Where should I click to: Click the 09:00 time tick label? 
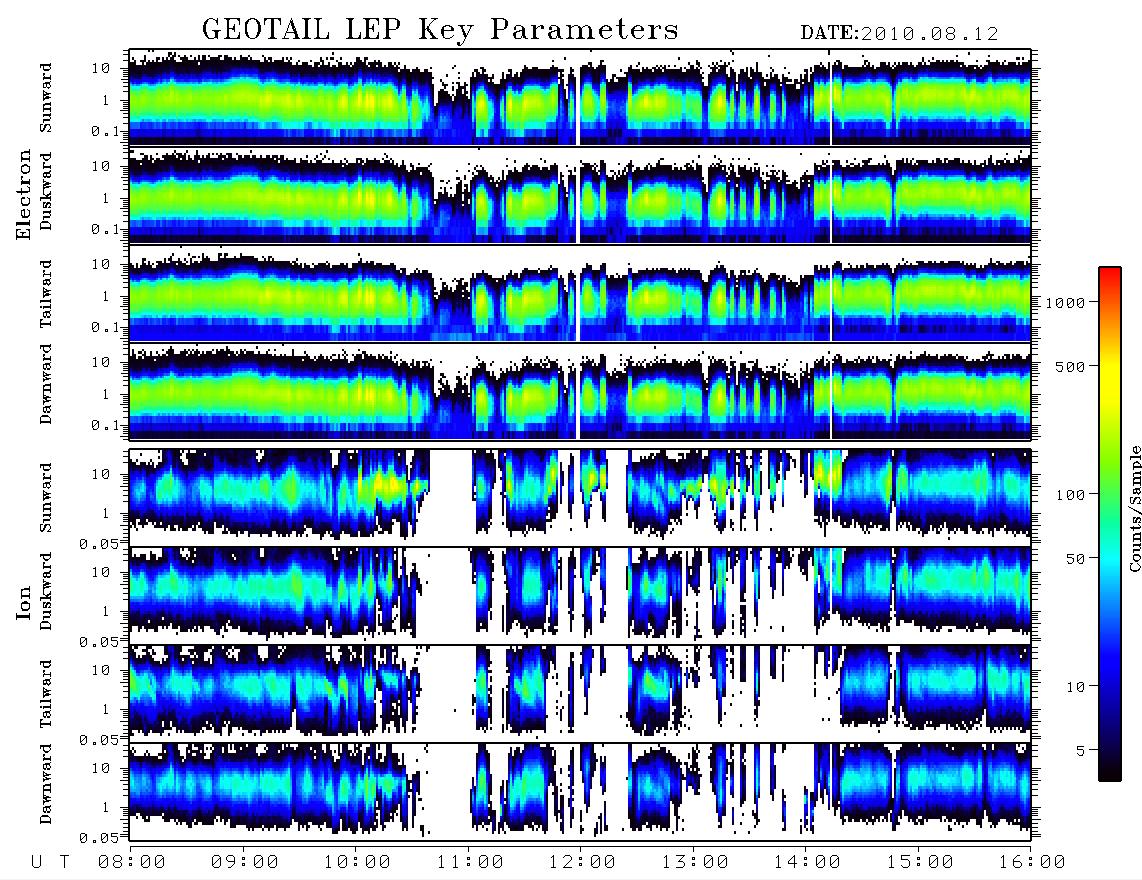(245, 863)
